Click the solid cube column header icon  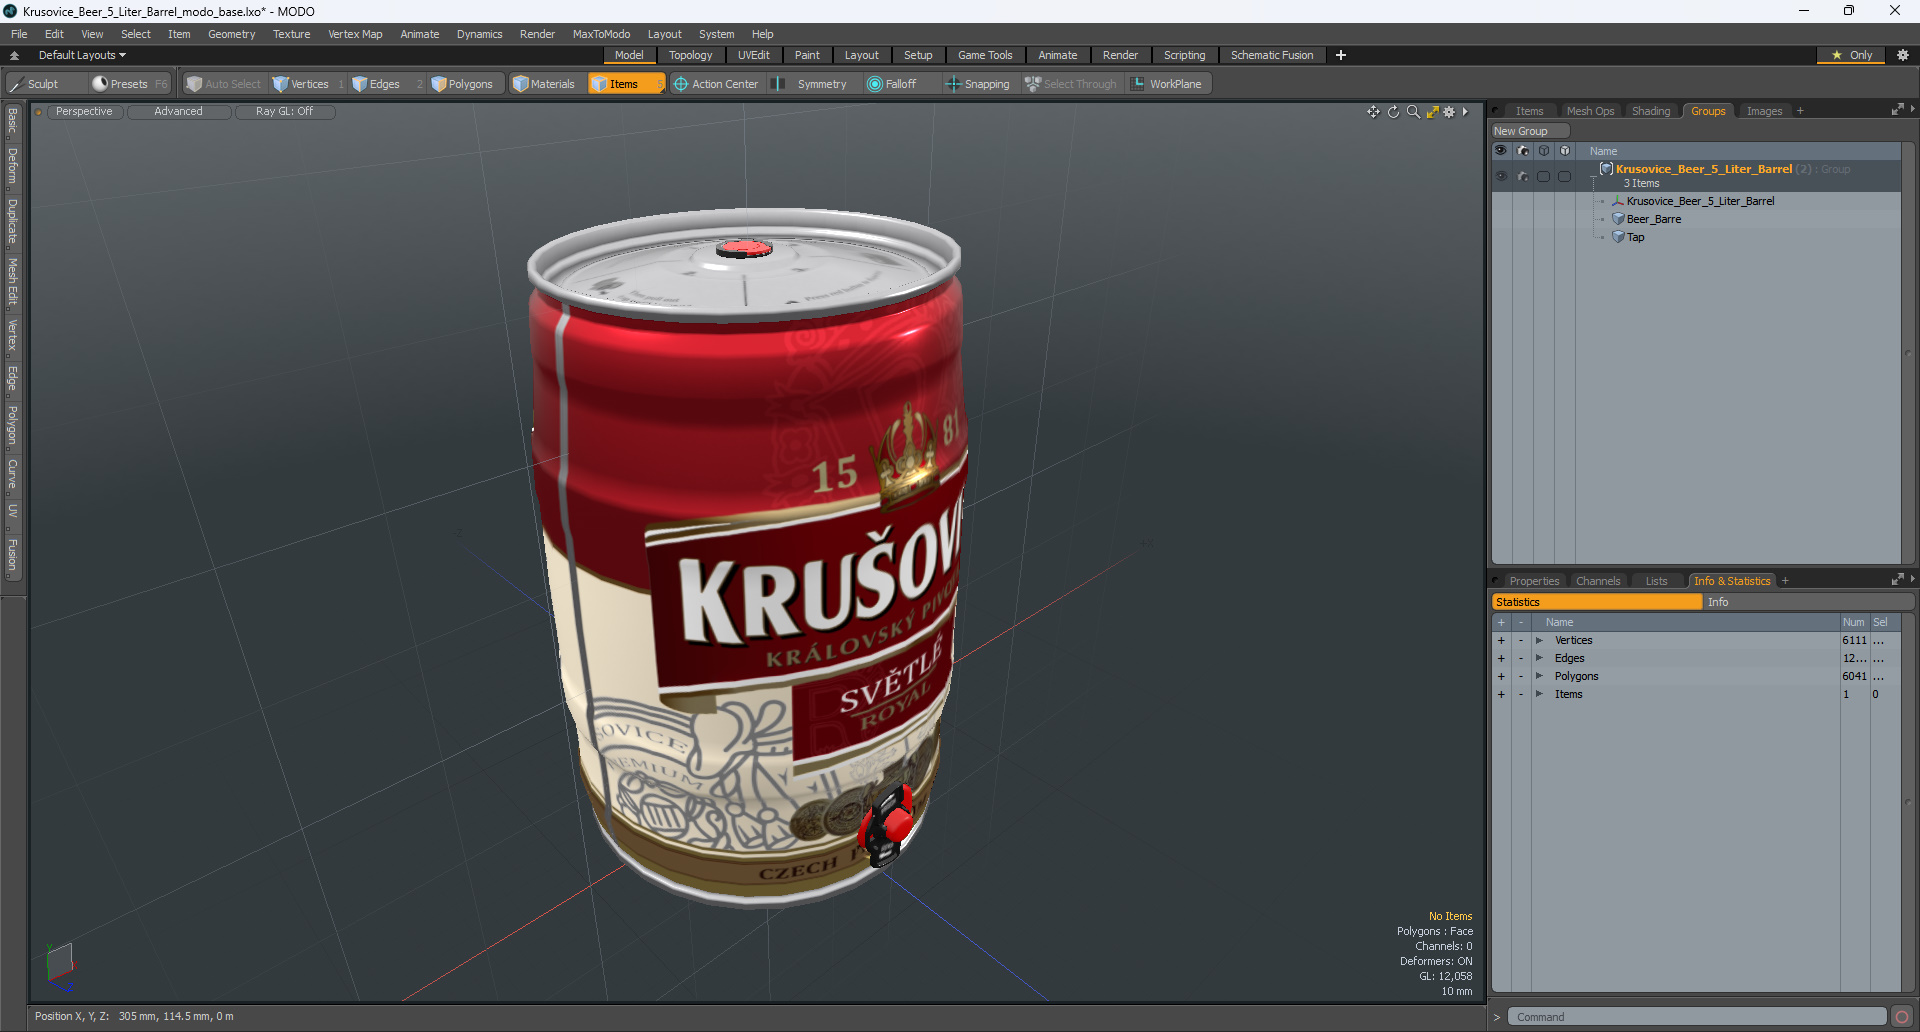coord(1565,151)
